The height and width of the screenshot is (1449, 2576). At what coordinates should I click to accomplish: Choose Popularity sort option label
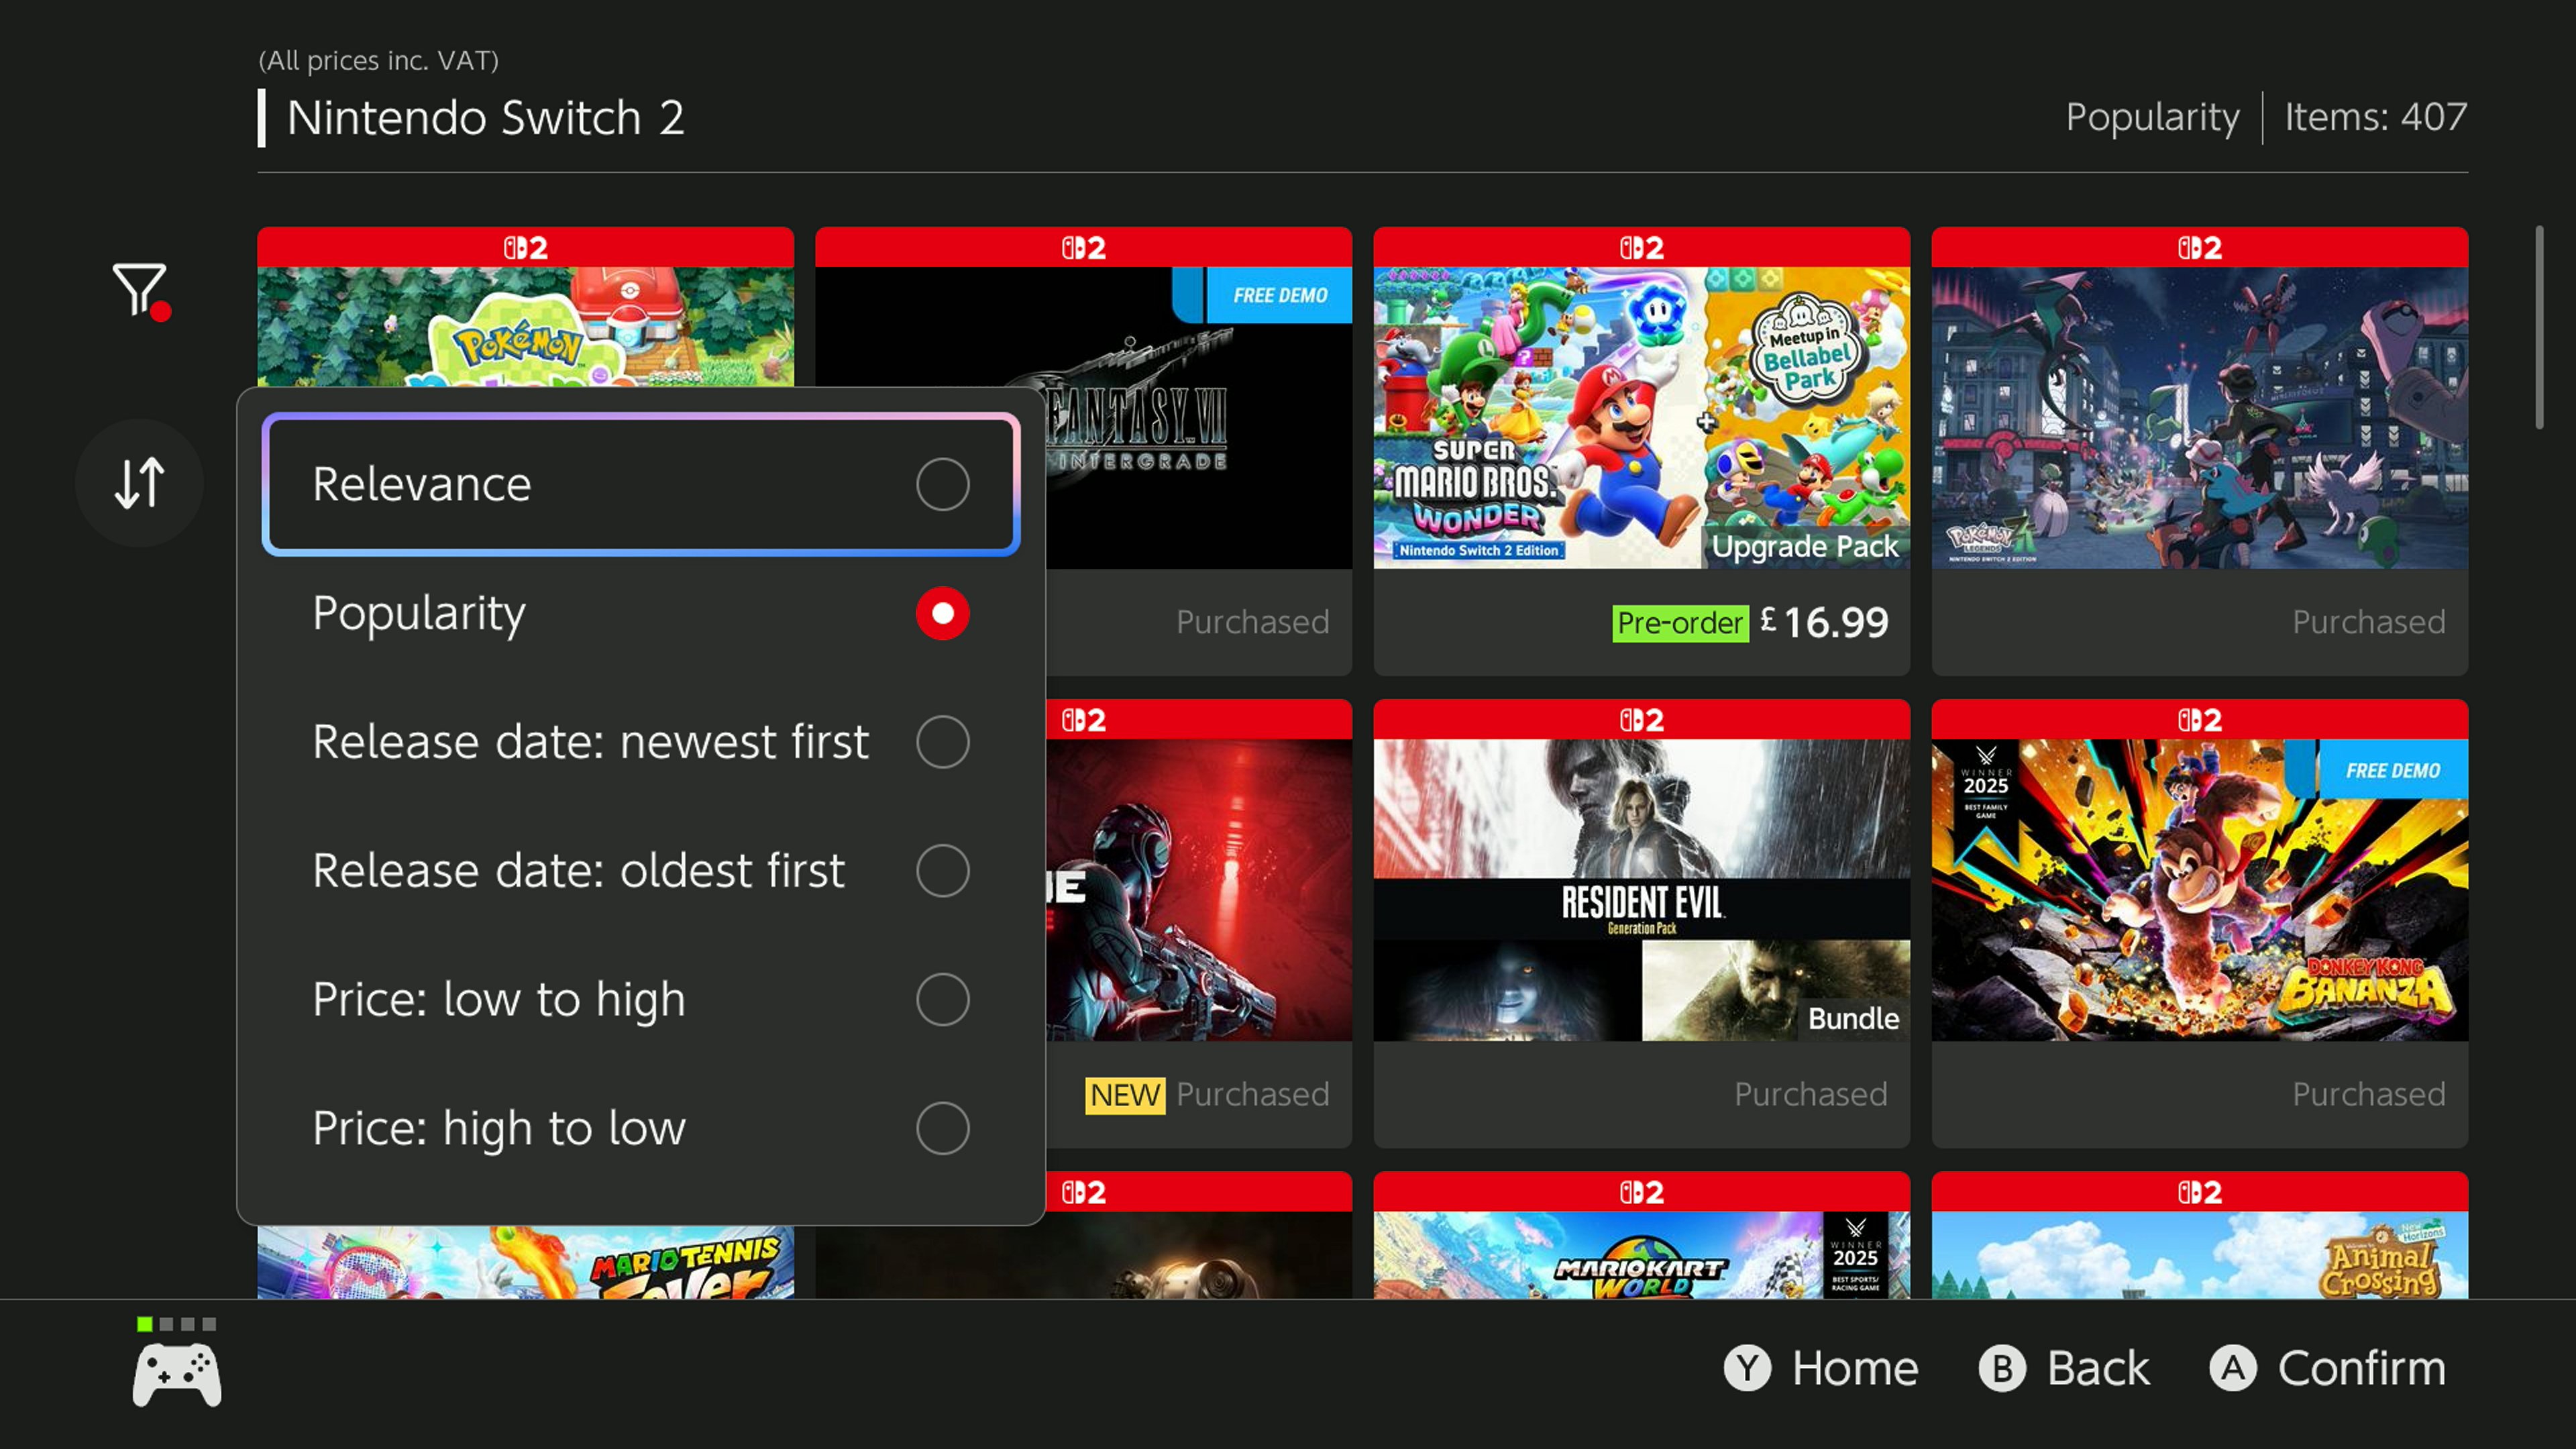tap(418, 613)
